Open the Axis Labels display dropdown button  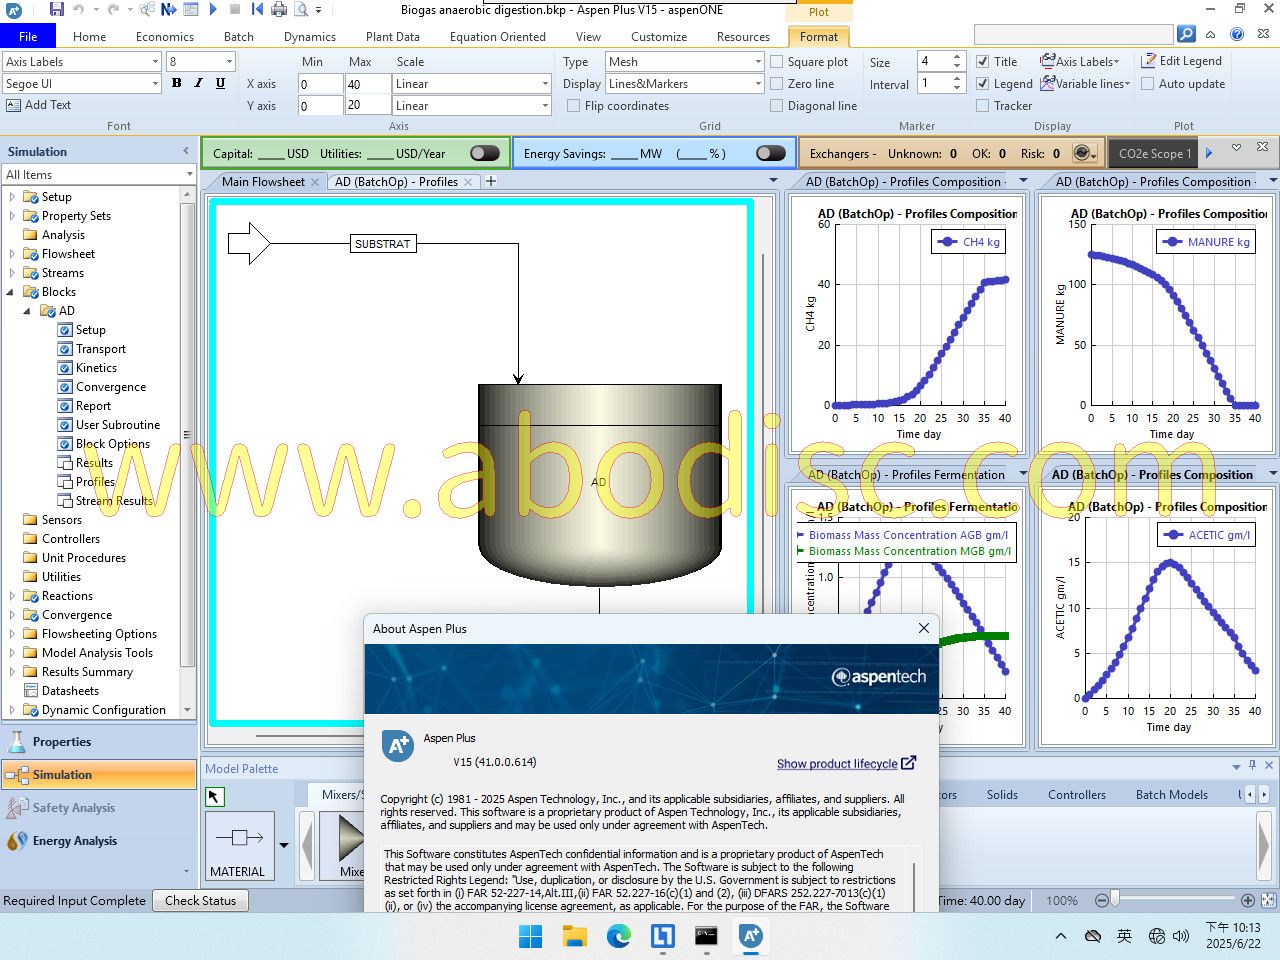pos(1081,61)
